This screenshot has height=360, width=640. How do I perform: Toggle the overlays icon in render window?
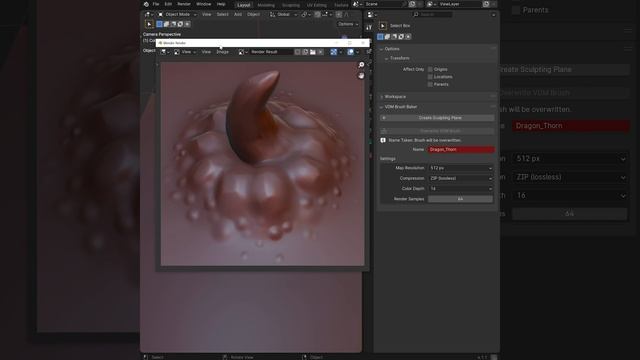click(x=351, y=52)
